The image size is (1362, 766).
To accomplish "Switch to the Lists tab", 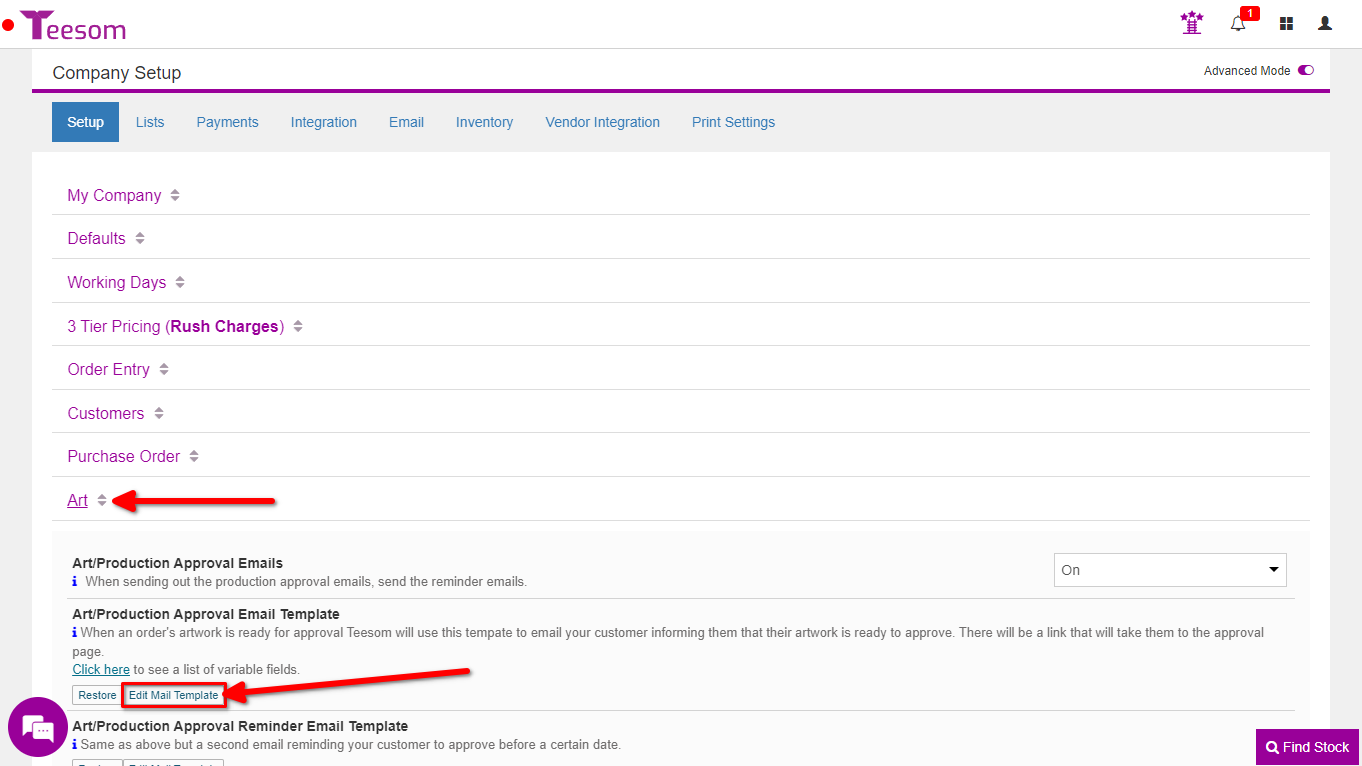I will click(x=150, y=122).
